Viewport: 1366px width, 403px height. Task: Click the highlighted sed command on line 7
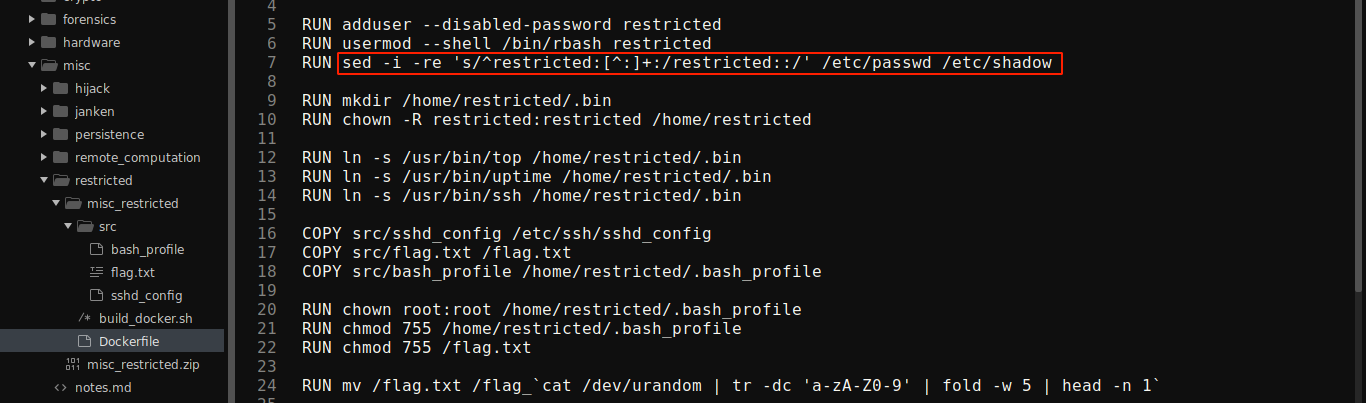tap(697, 63)
